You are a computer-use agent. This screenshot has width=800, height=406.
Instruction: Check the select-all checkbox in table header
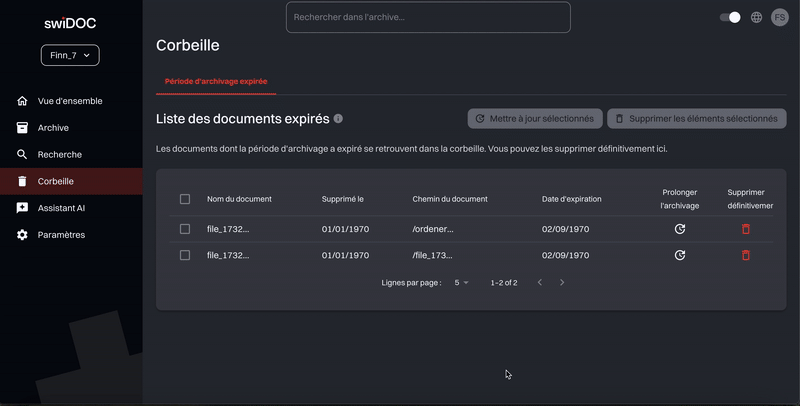[185, 199]
